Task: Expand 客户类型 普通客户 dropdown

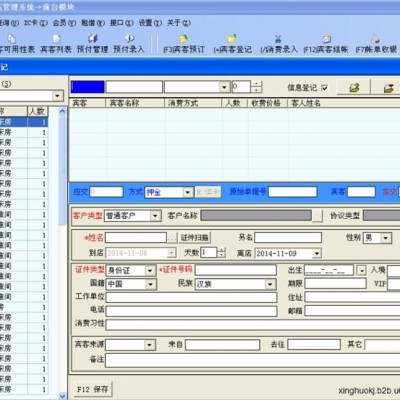Action: point(155,216)
